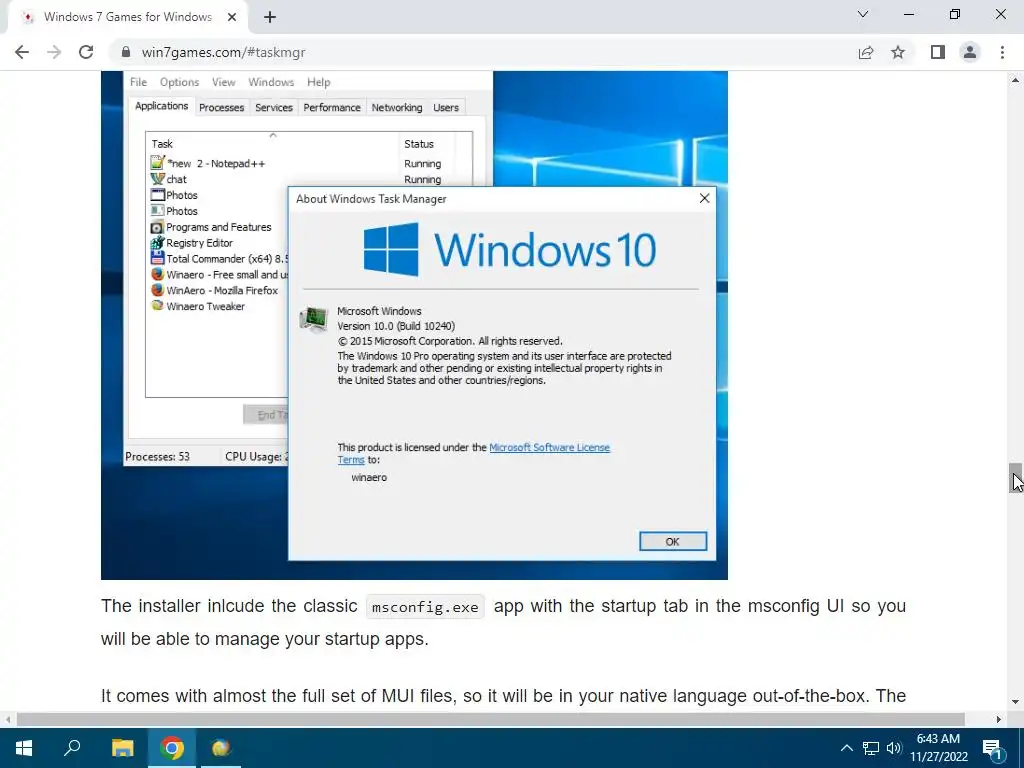1024x768 pixels.
Task: Reload the current page
Action: (86, 52)
